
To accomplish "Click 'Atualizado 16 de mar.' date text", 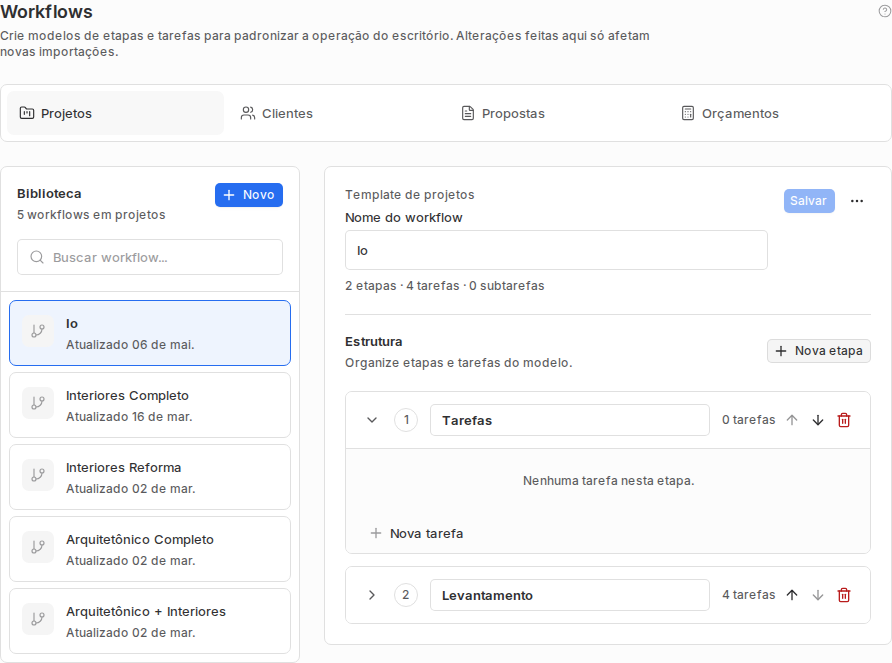I will [129, 417].
